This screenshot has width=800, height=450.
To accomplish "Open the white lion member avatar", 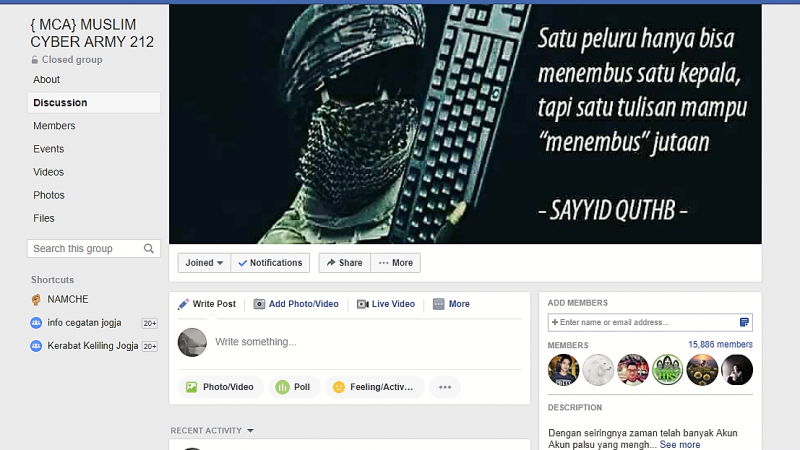I will tap(598, 369).
